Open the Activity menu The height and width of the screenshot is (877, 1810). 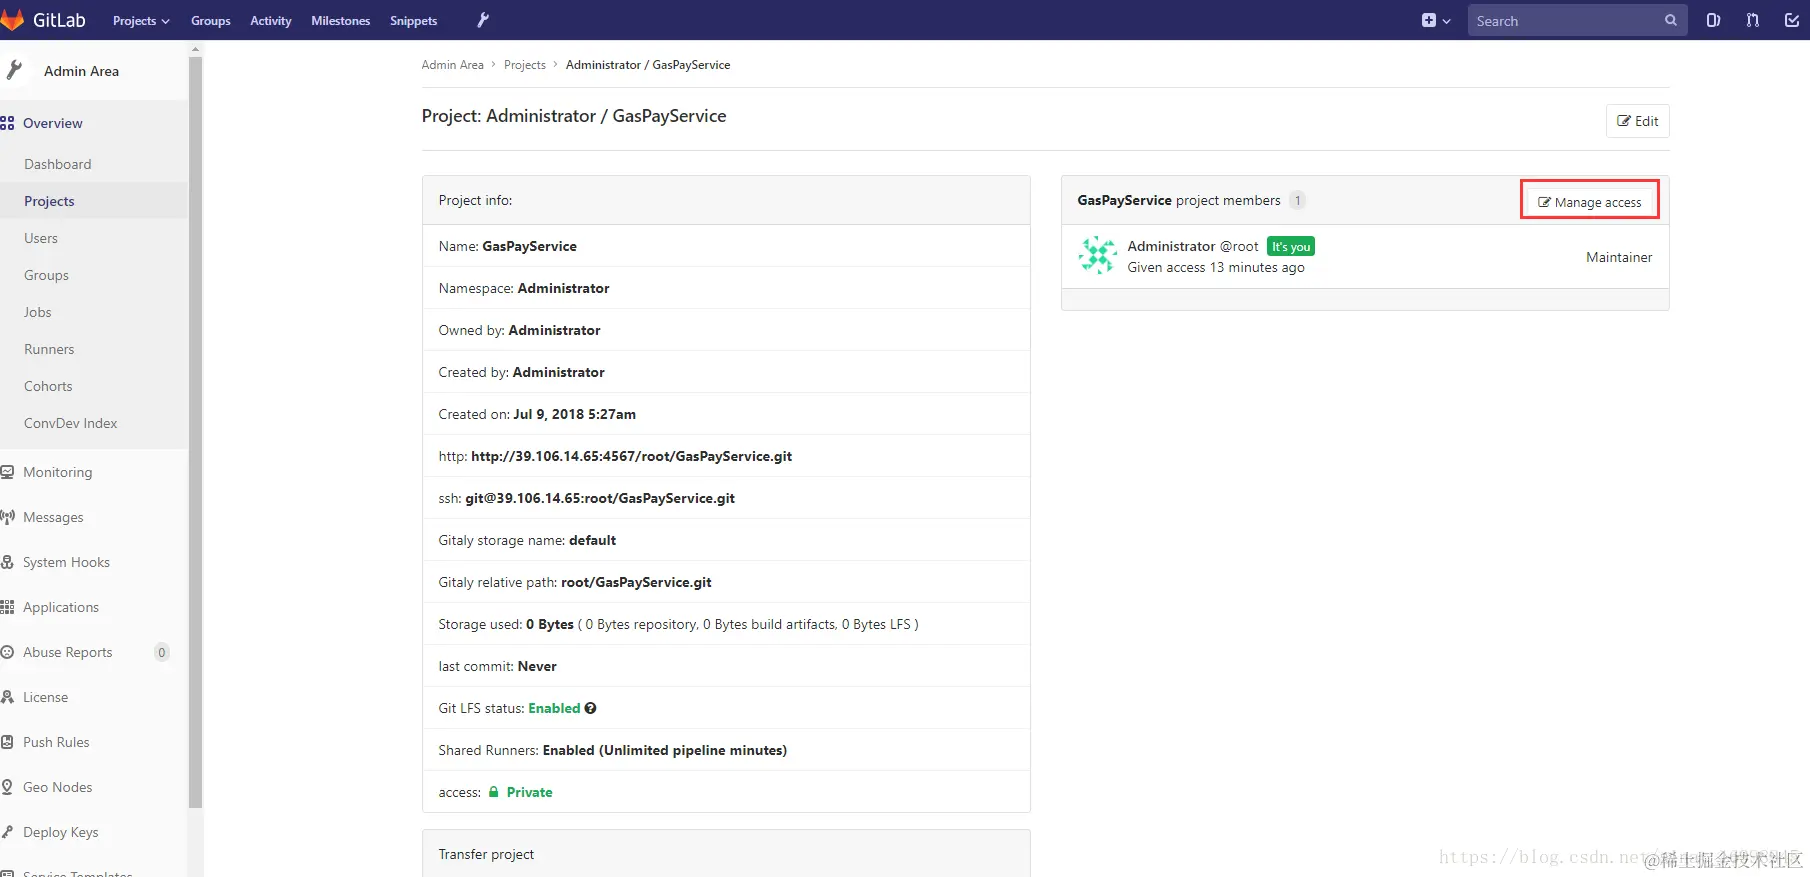click(271, 20)
